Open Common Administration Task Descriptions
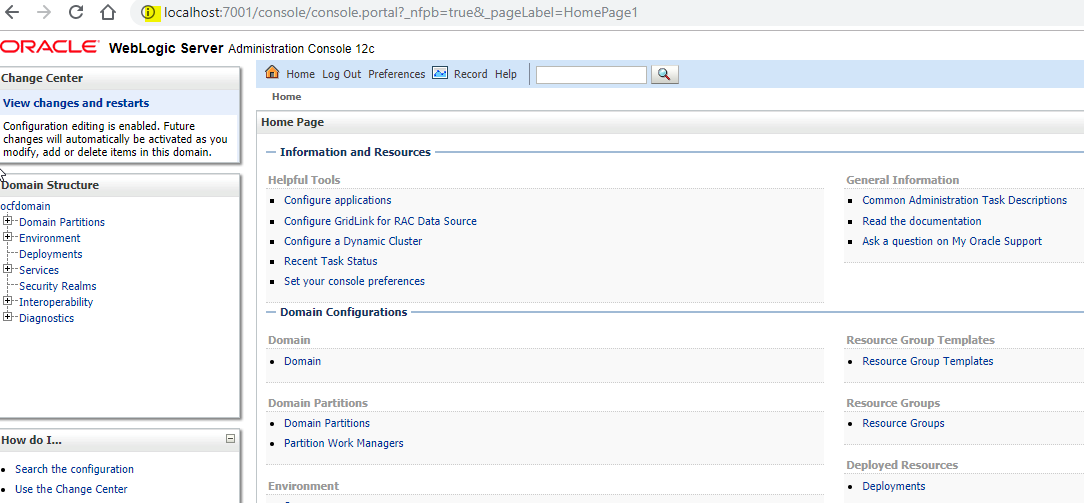This screenshot has width=1084, height=503. pos(964,200)
